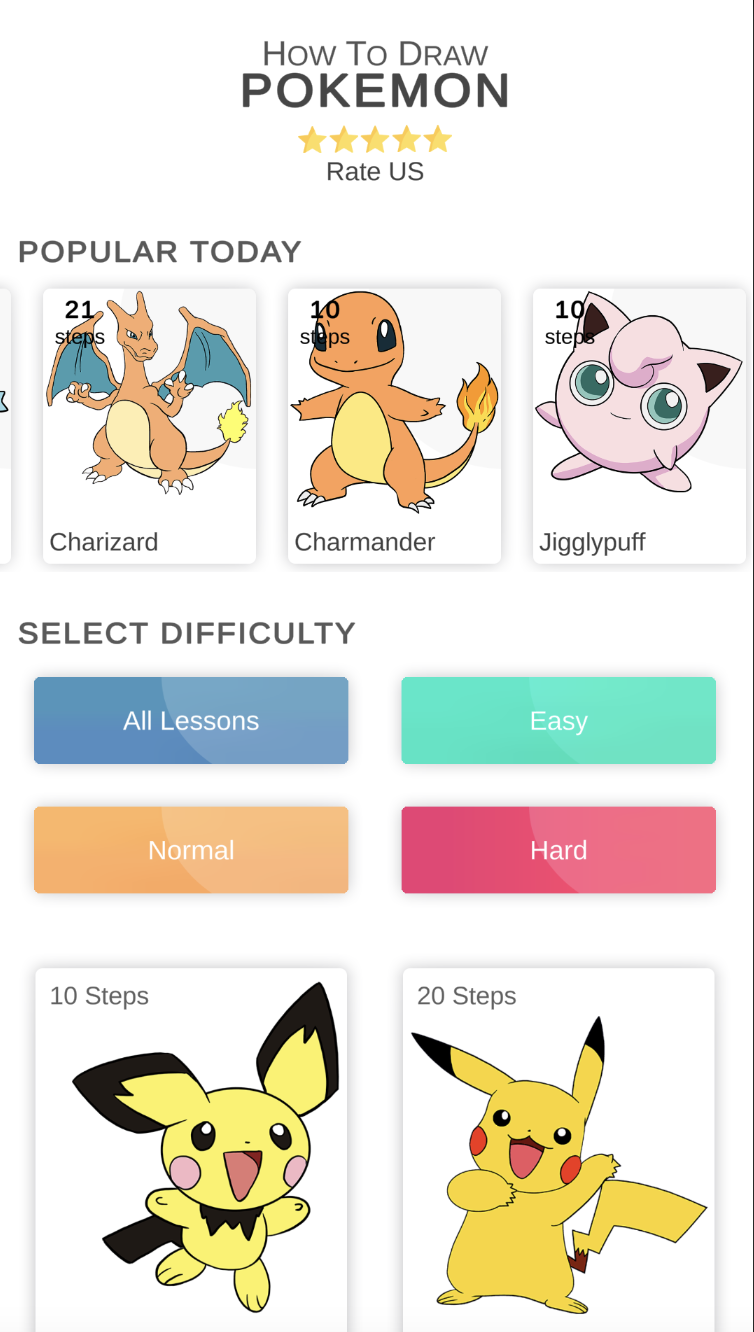Click the second rating star

[344, 140]
